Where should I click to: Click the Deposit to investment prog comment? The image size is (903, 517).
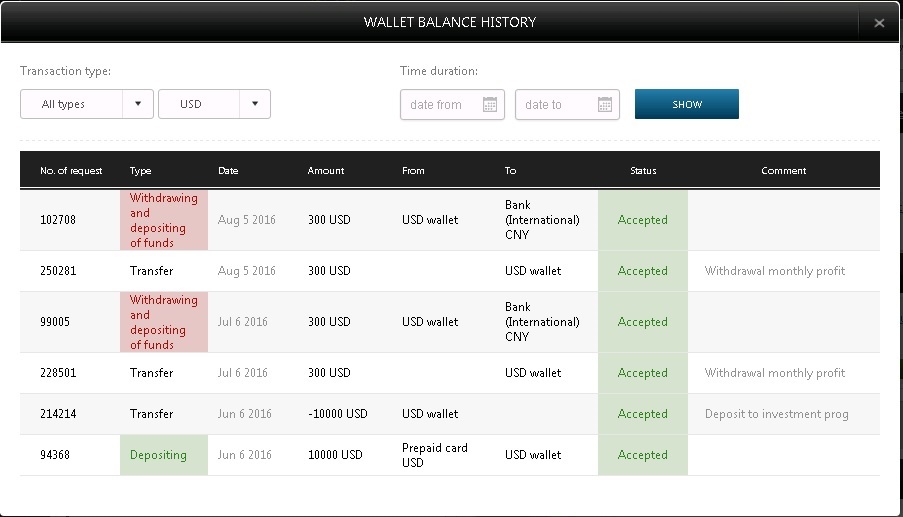tap(776, 414)
